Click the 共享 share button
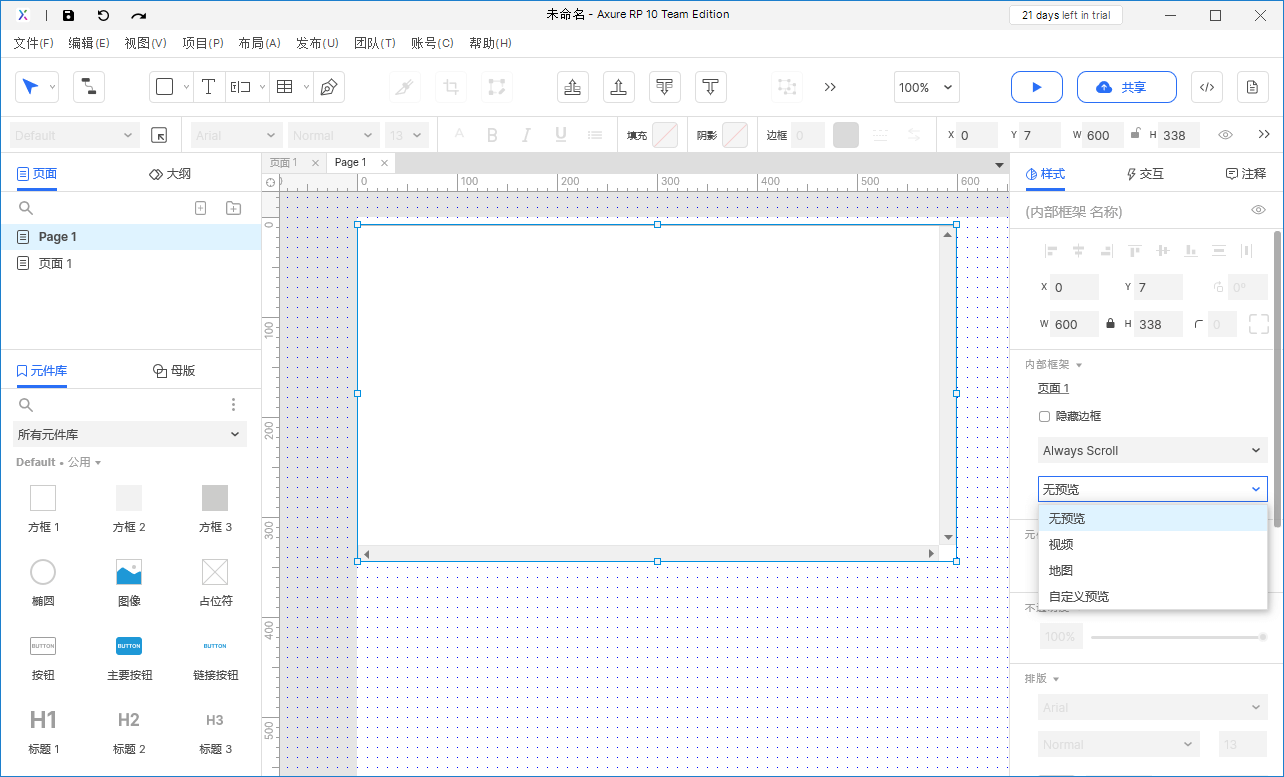This screenshot has height=777, width=1284. (x=1126, y=87)
